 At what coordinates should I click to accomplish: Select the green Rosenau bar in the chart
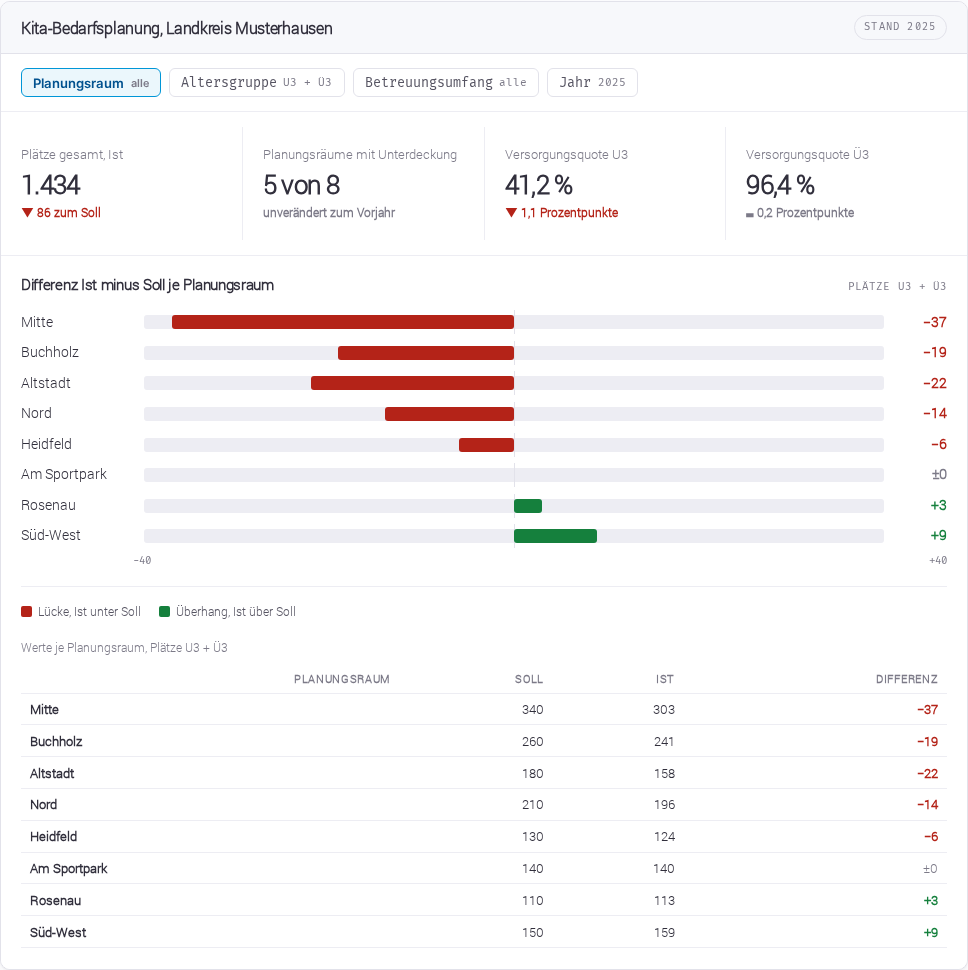528,506
